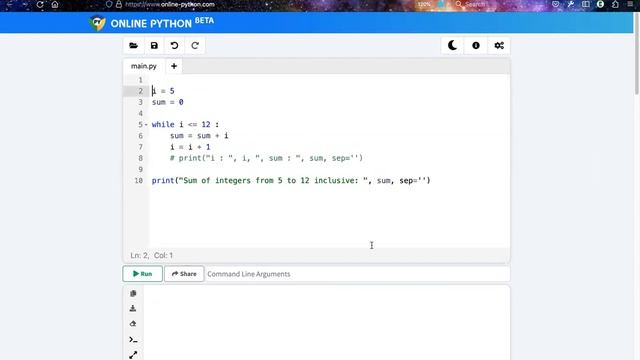Click the final print statement line

pyautogui.click(x=291, y=180)
